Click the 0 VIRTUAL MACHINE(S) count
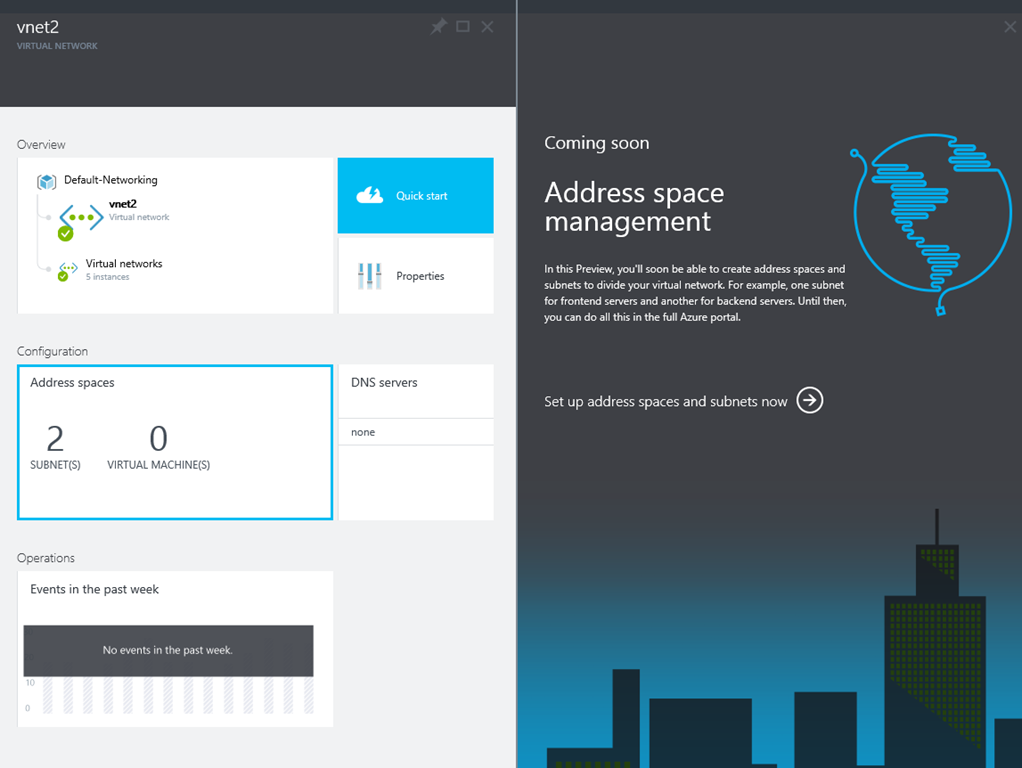 click(x=158, y=447)
